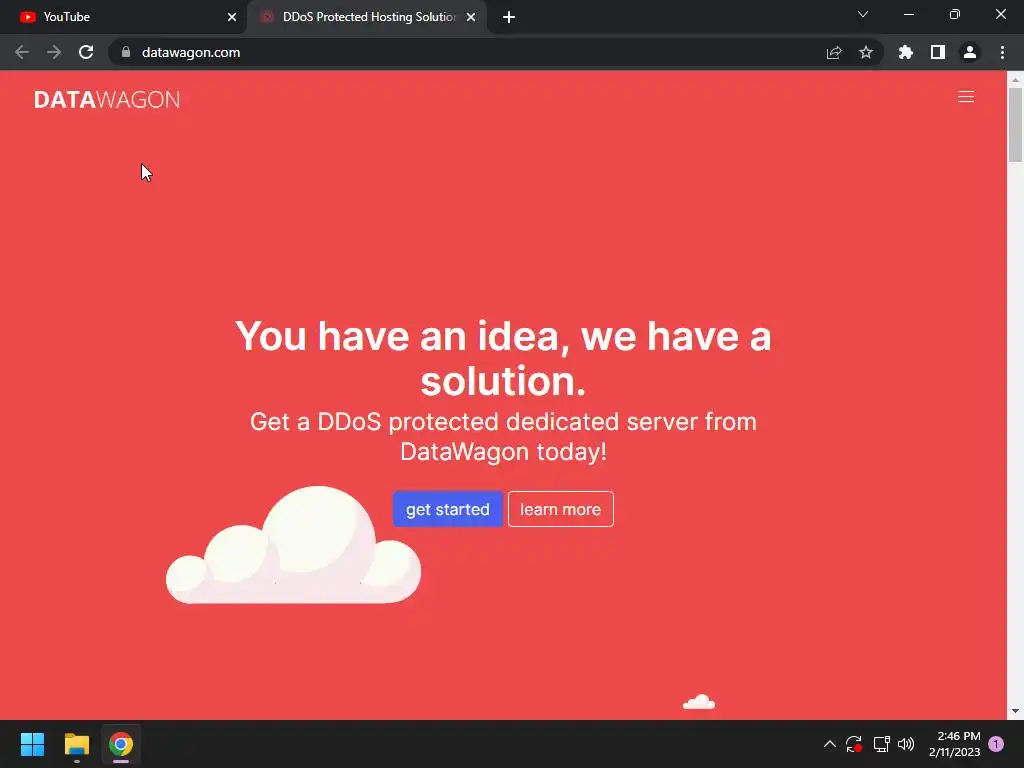Reload the current page

pos(86,52)
